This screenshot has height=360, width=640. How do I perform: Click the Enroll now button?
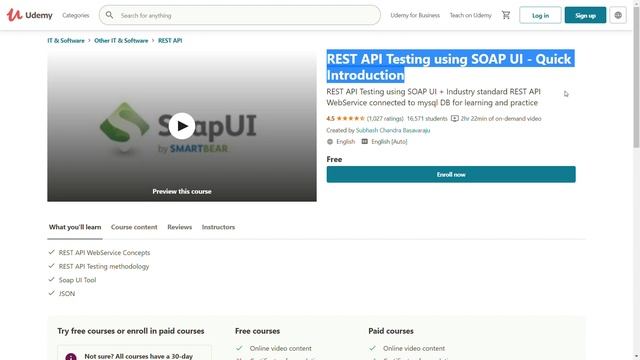click(x=451, y=174)
